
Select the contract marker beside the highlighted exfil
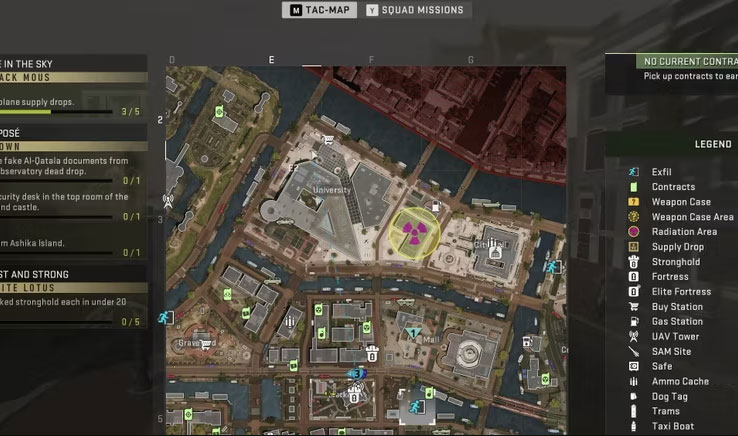click(429, 393)
